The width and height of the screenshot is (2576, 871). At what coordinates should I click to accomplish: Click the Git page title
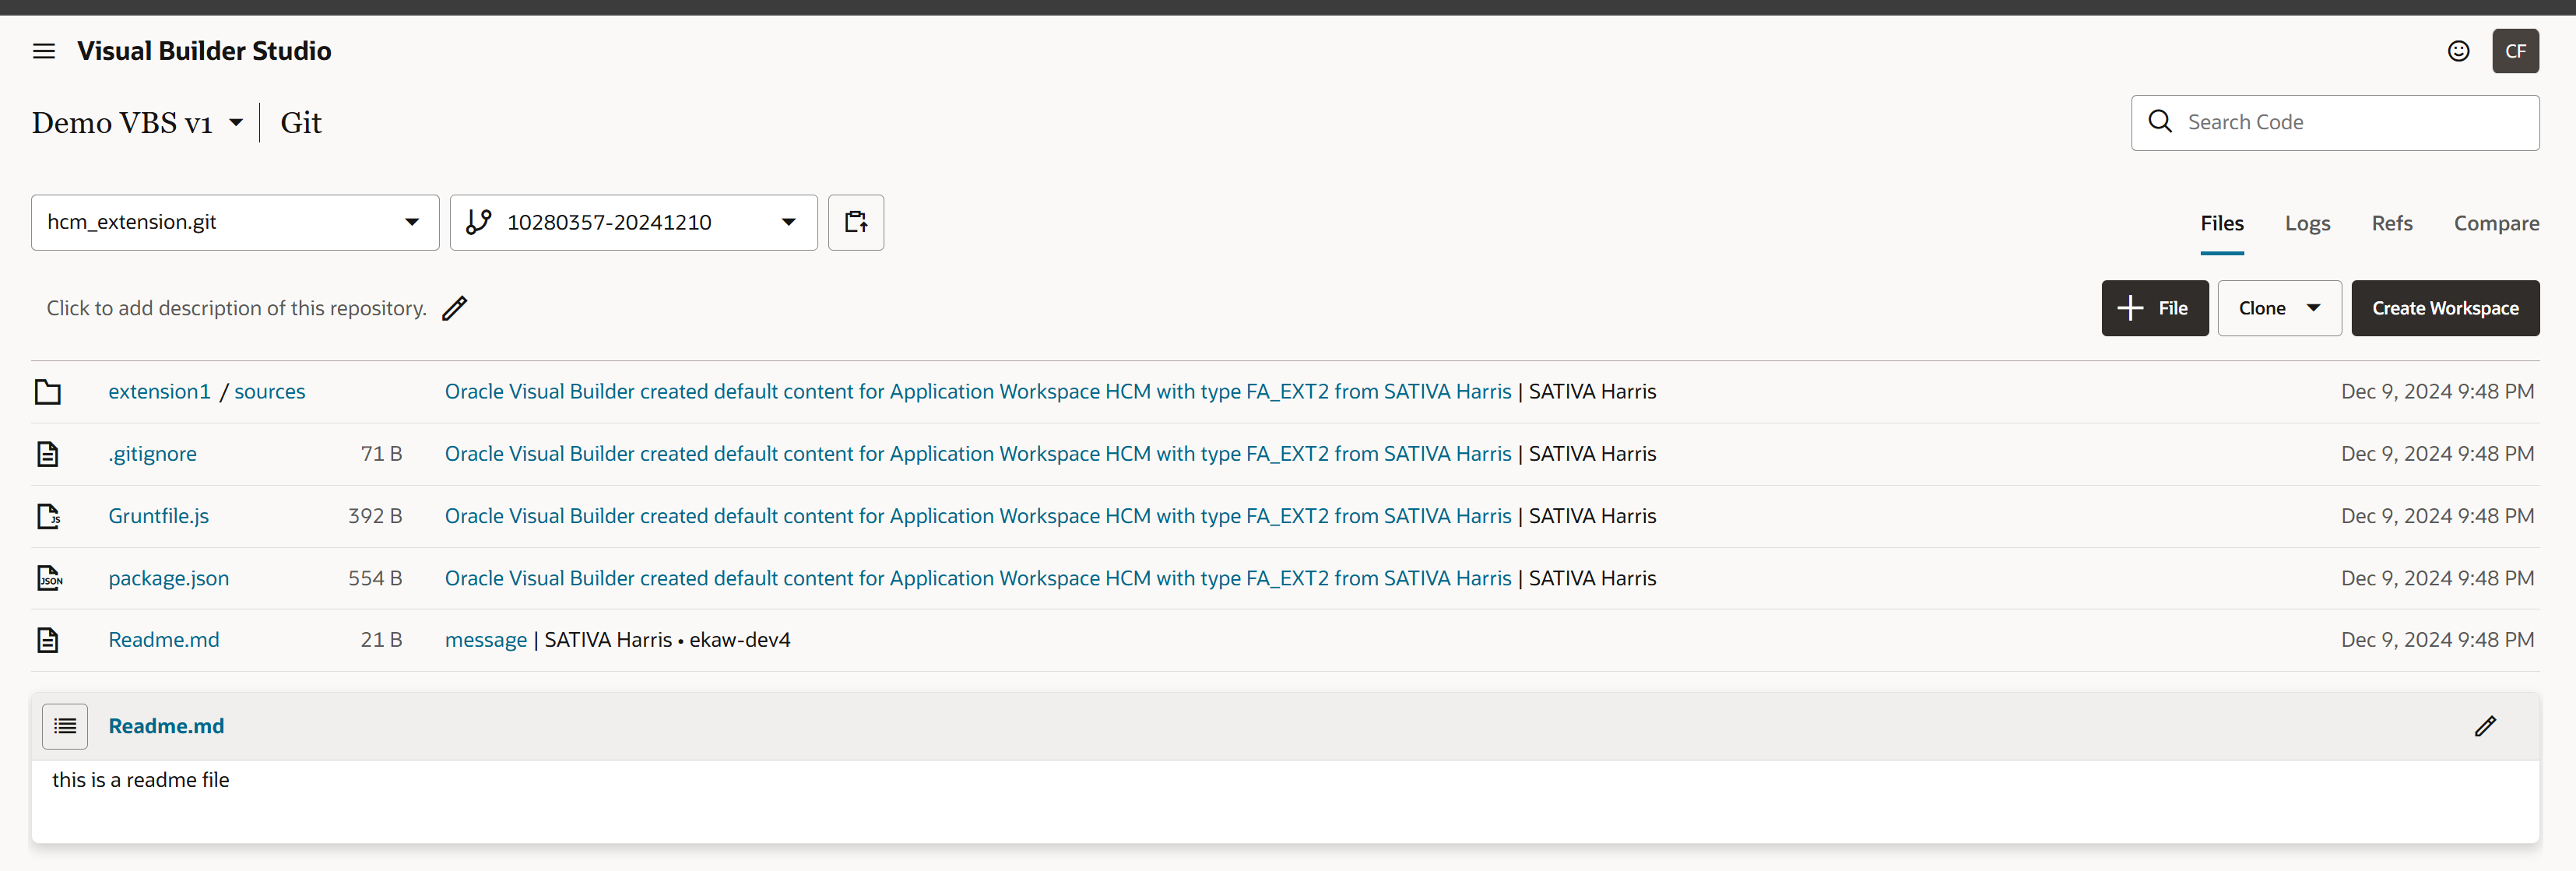click(301, 123)
